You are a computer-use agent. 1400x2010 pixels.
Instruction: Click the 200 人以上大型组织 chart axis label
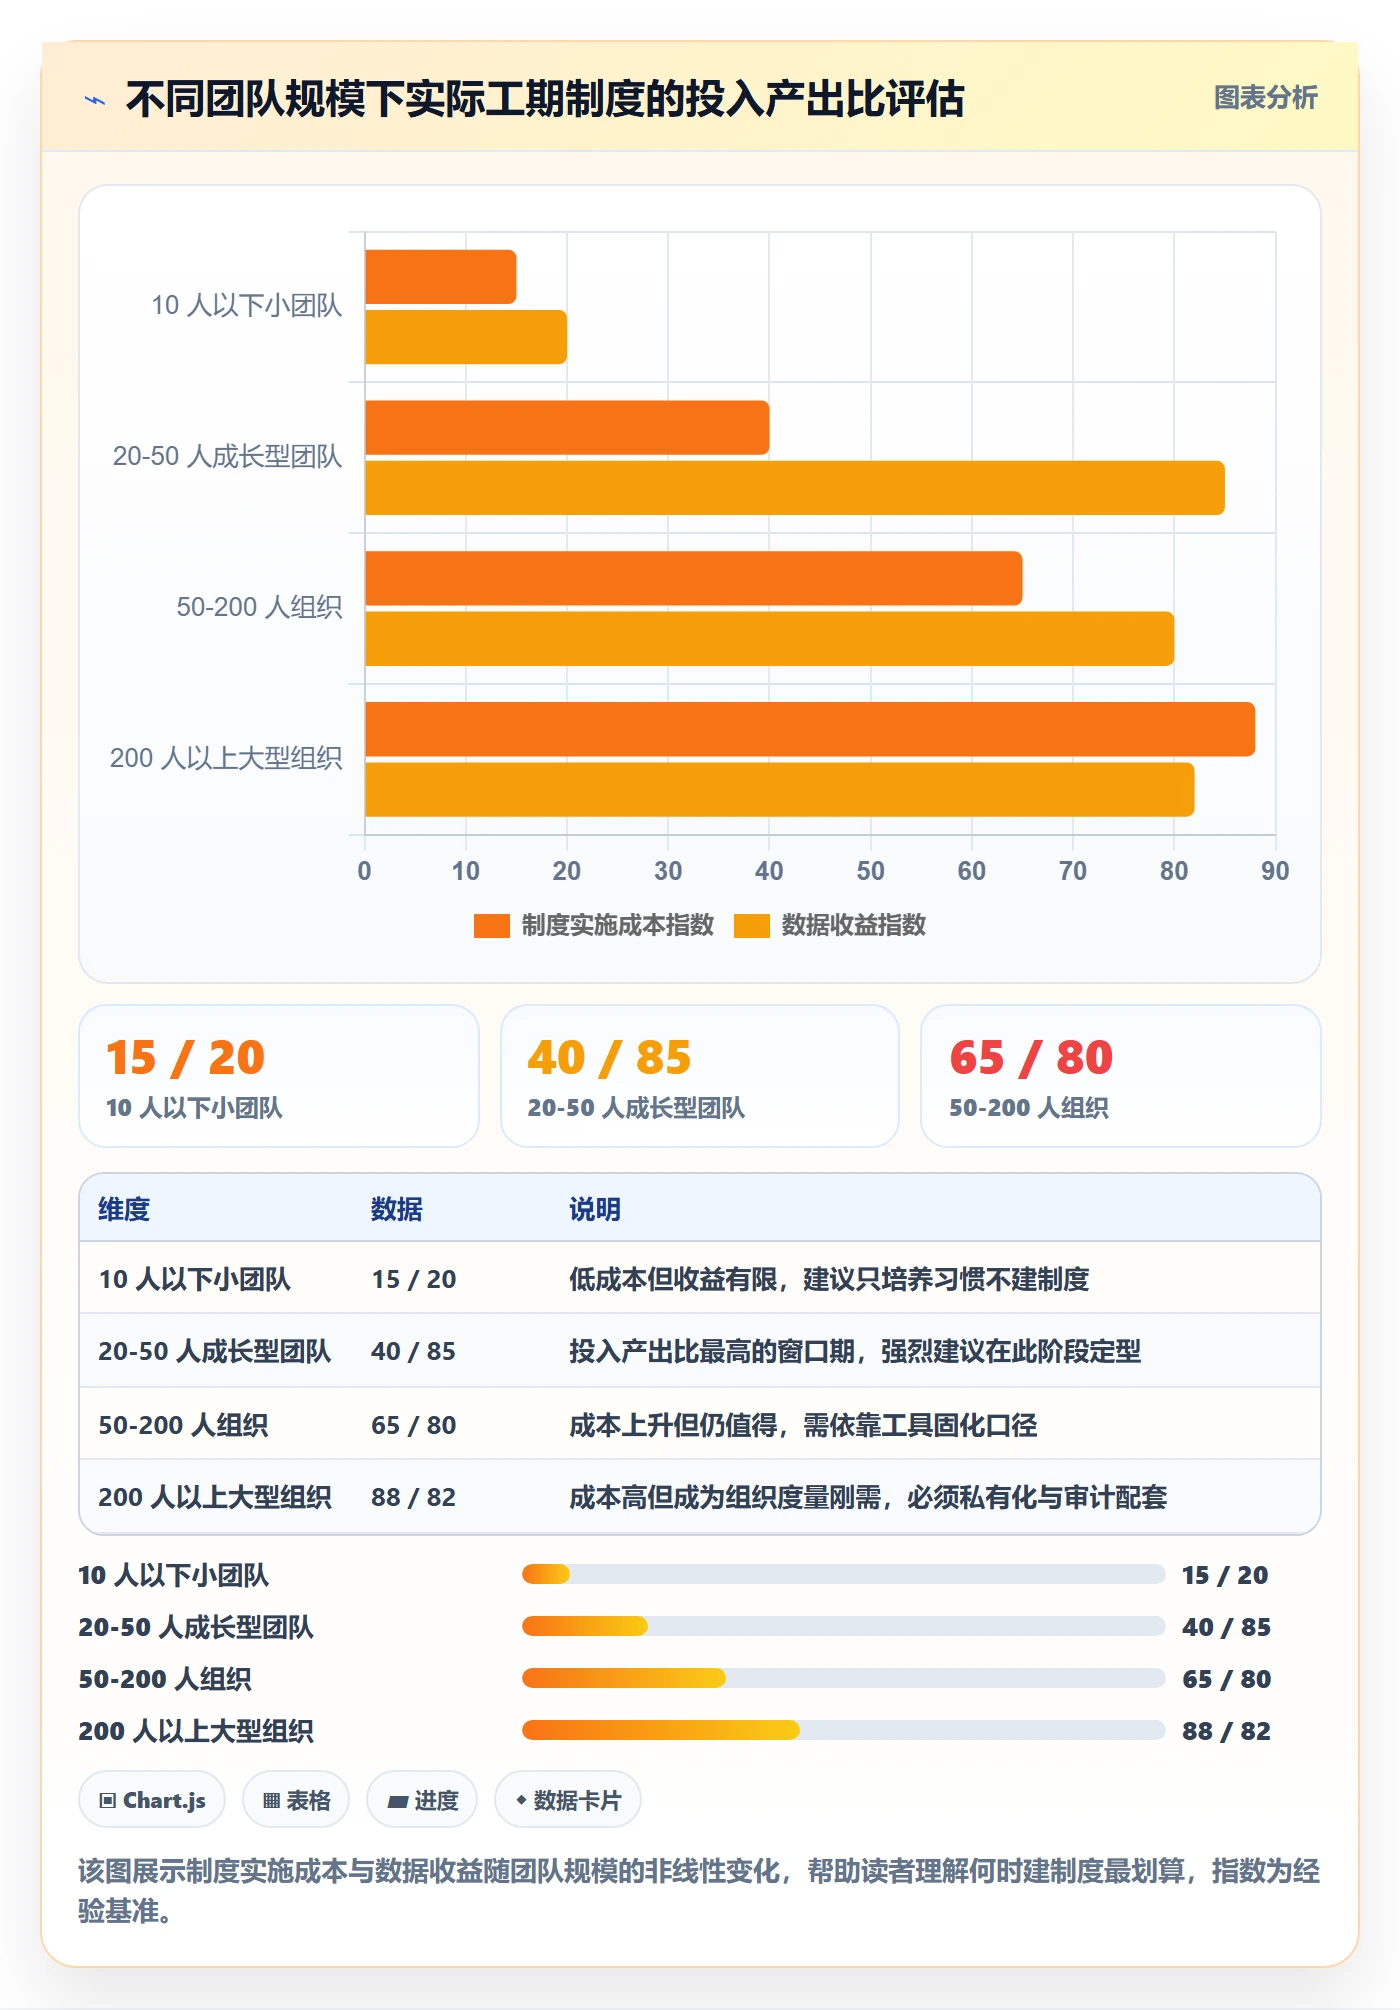click(x=226, y=758)
